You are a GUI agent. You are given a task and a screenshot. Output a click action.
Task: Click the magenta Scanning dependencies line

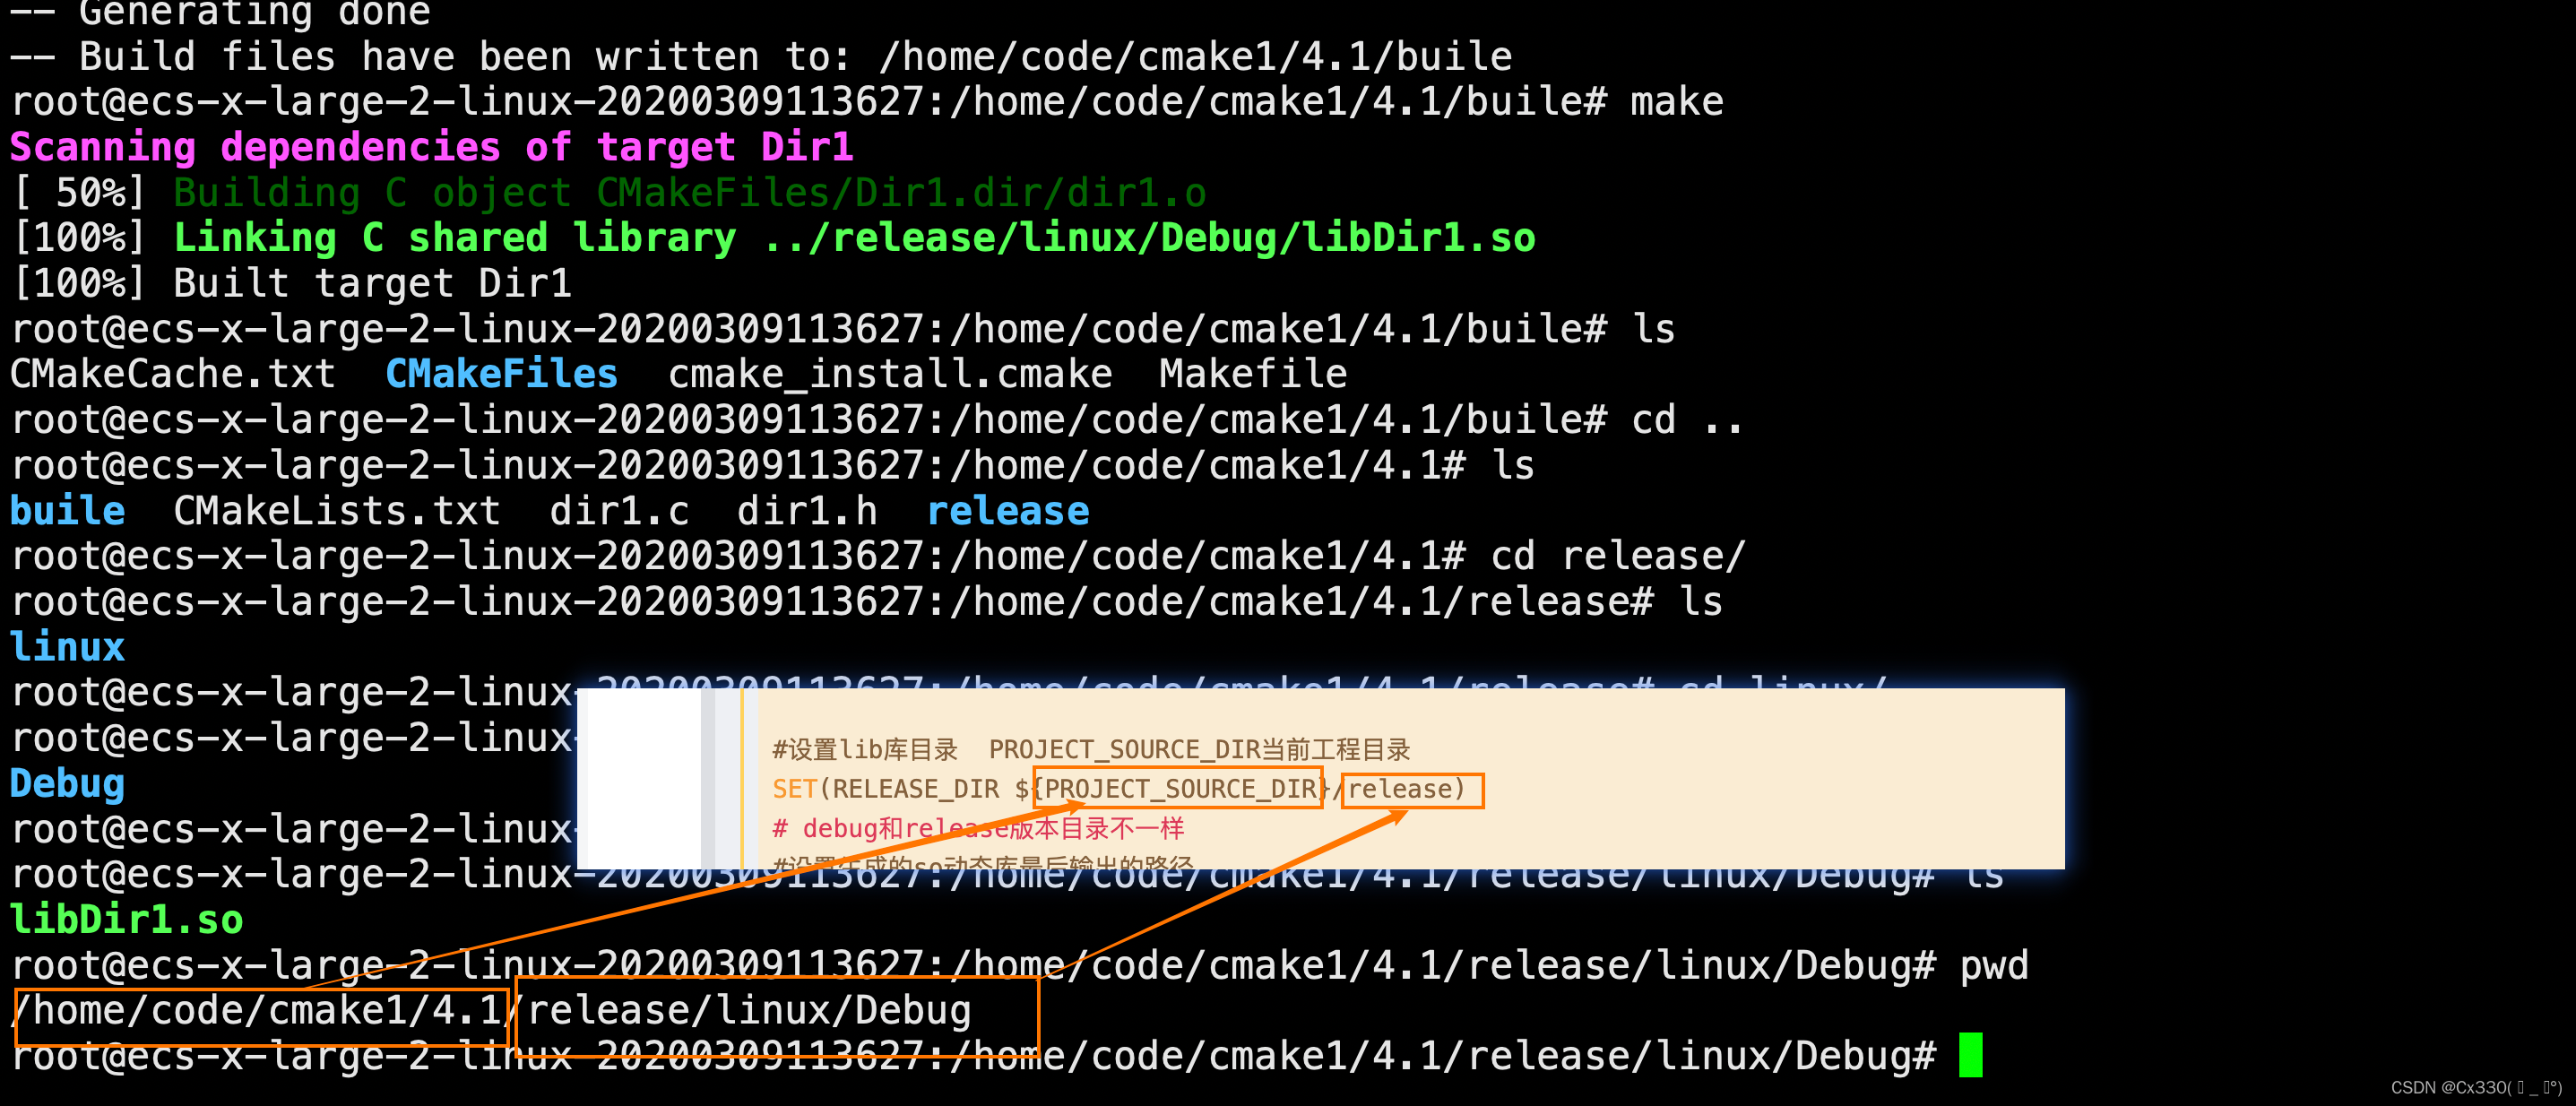click(431, 147)
